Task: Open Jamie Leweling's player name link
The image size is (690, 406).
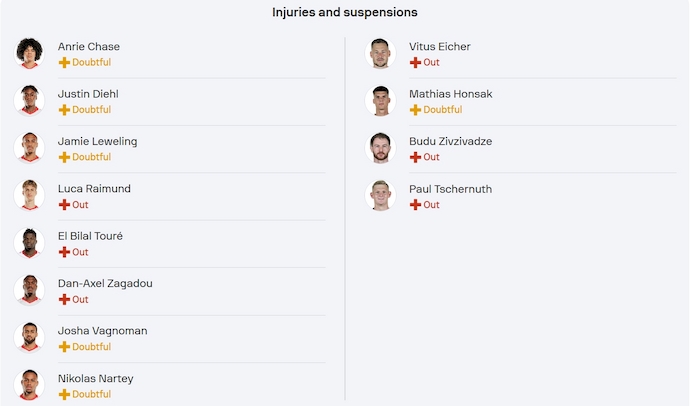Action: 97,141
